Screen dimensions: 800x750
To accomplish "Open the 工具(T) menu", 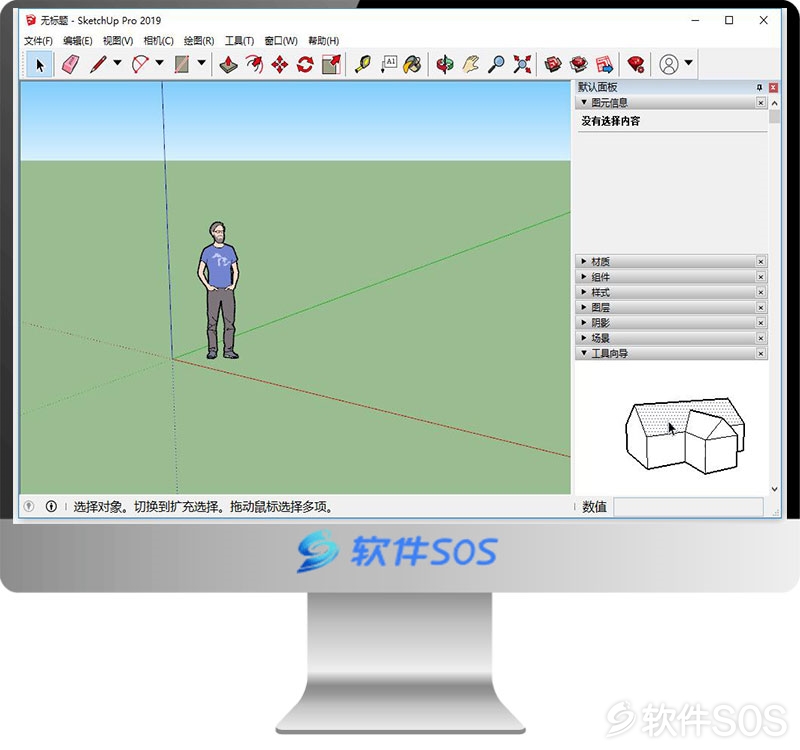I will click(239, 41).
